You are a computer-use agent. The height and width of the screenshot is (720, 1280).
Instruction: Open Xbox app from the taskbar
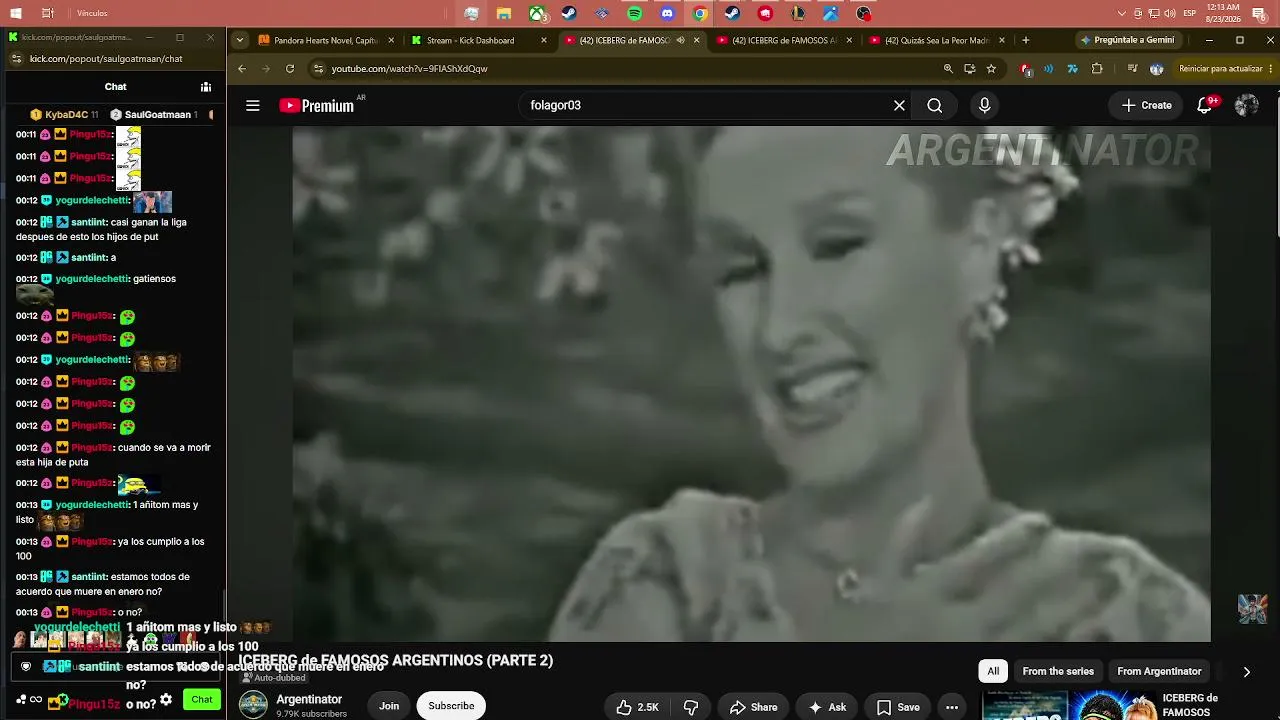click(537, 14)
